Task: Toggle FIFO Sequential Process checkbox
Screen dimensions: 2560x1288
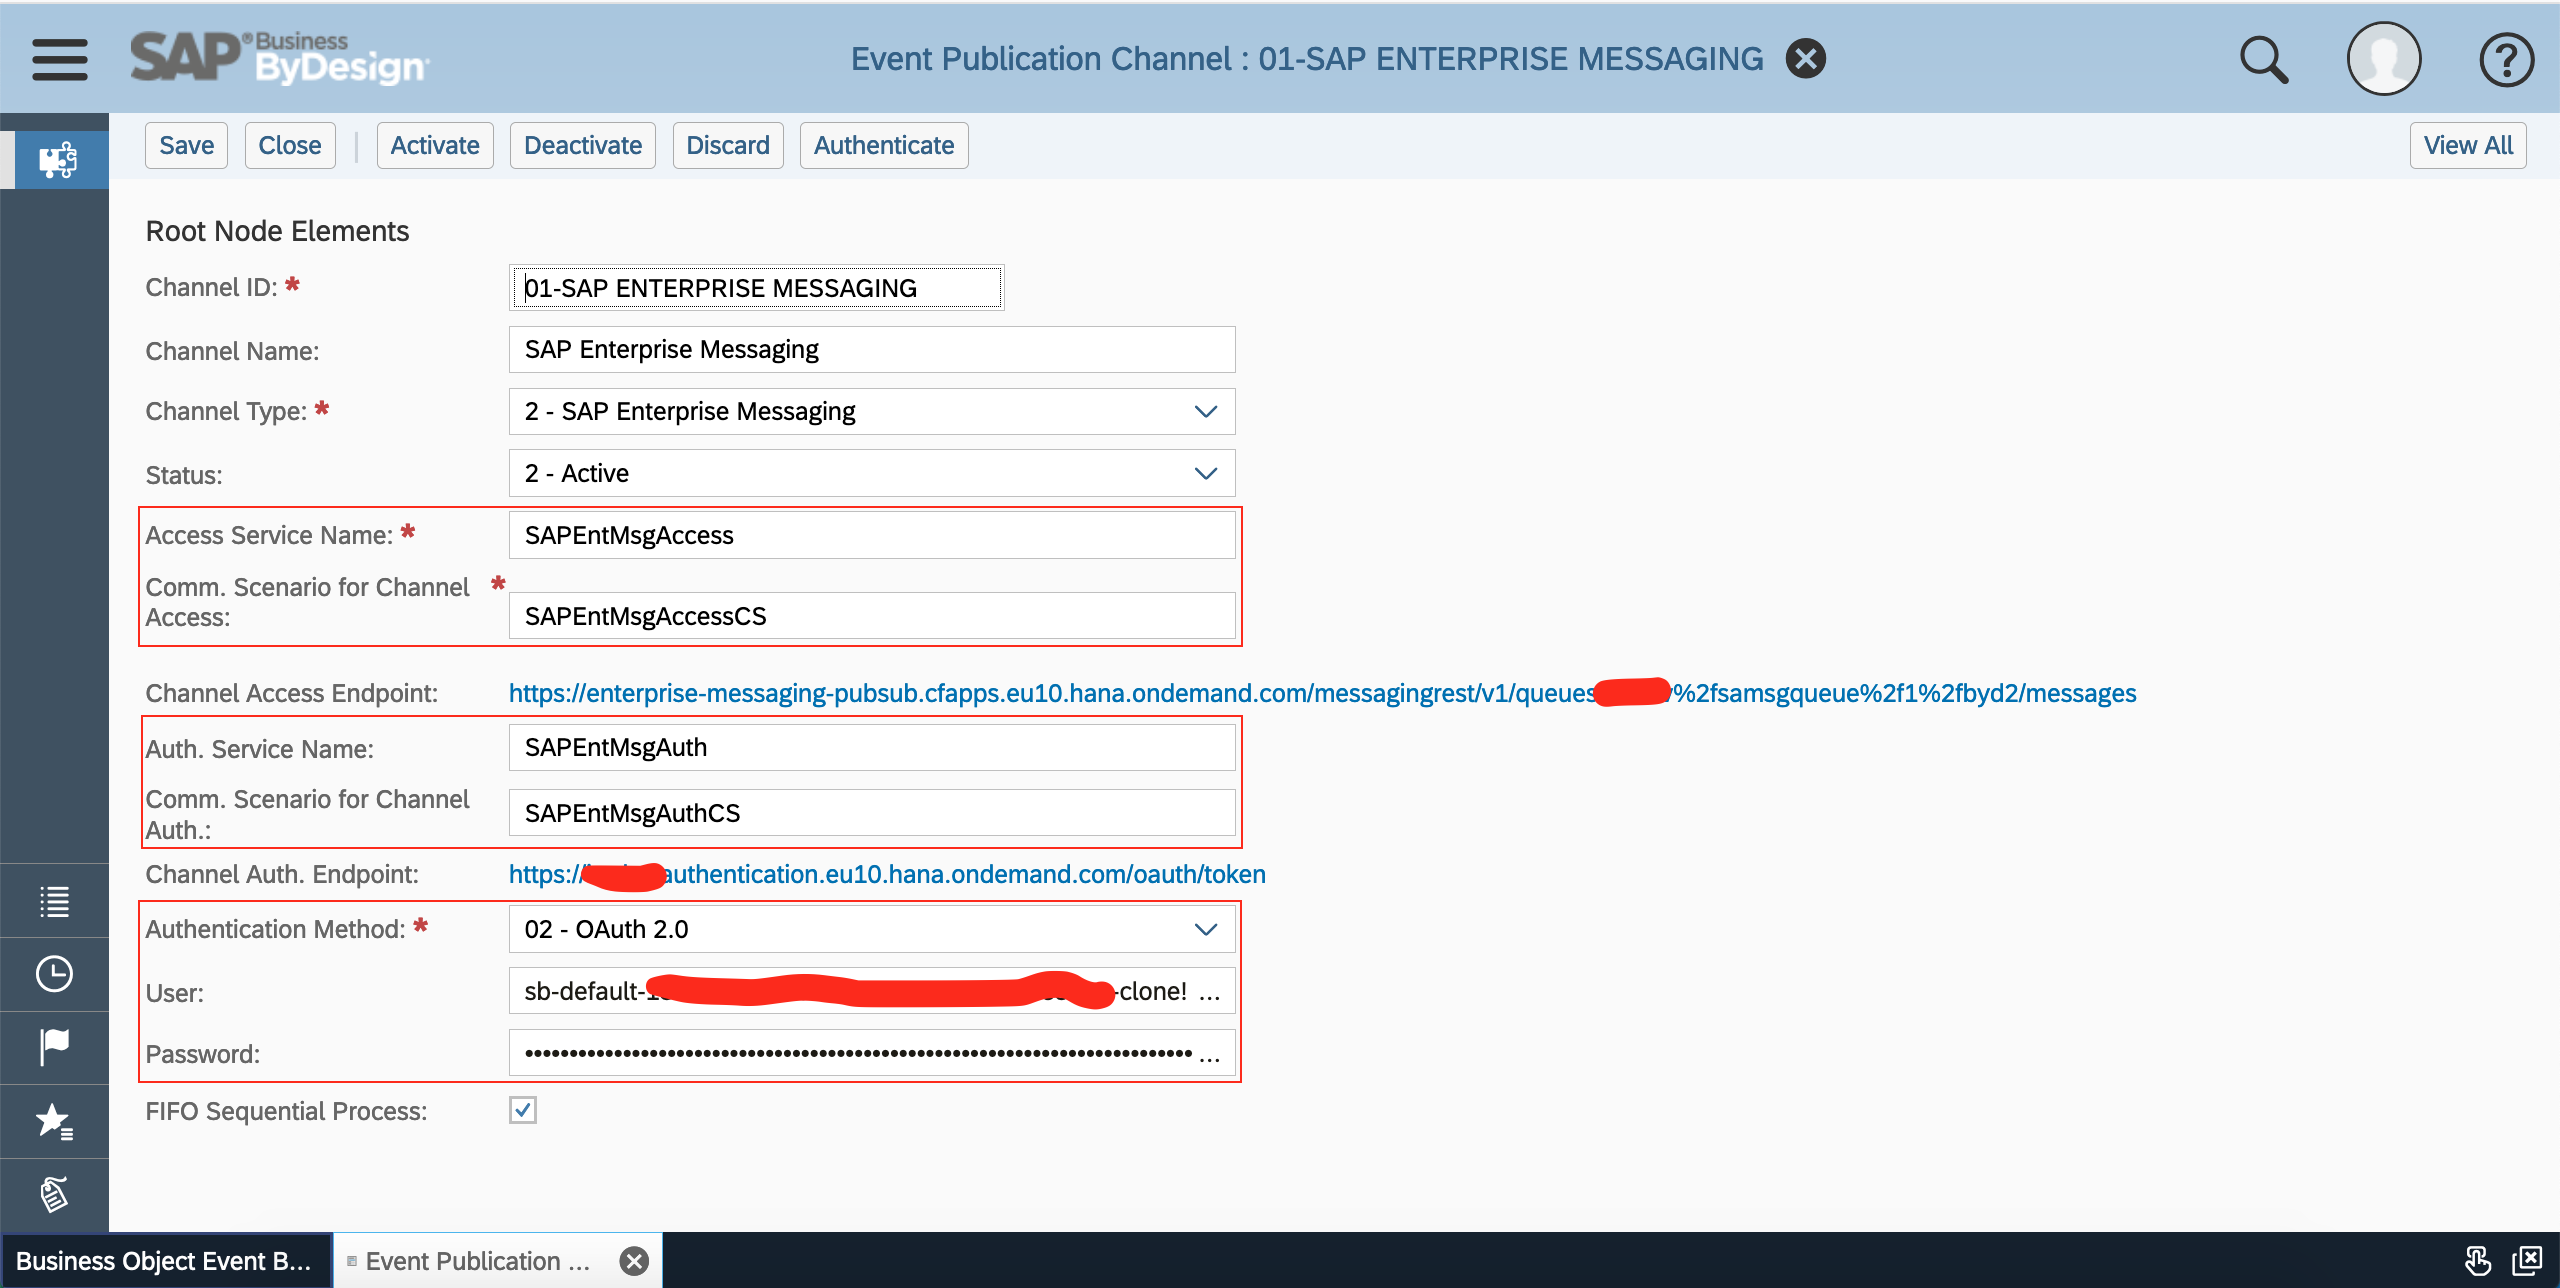Action: pos(522,1110)
